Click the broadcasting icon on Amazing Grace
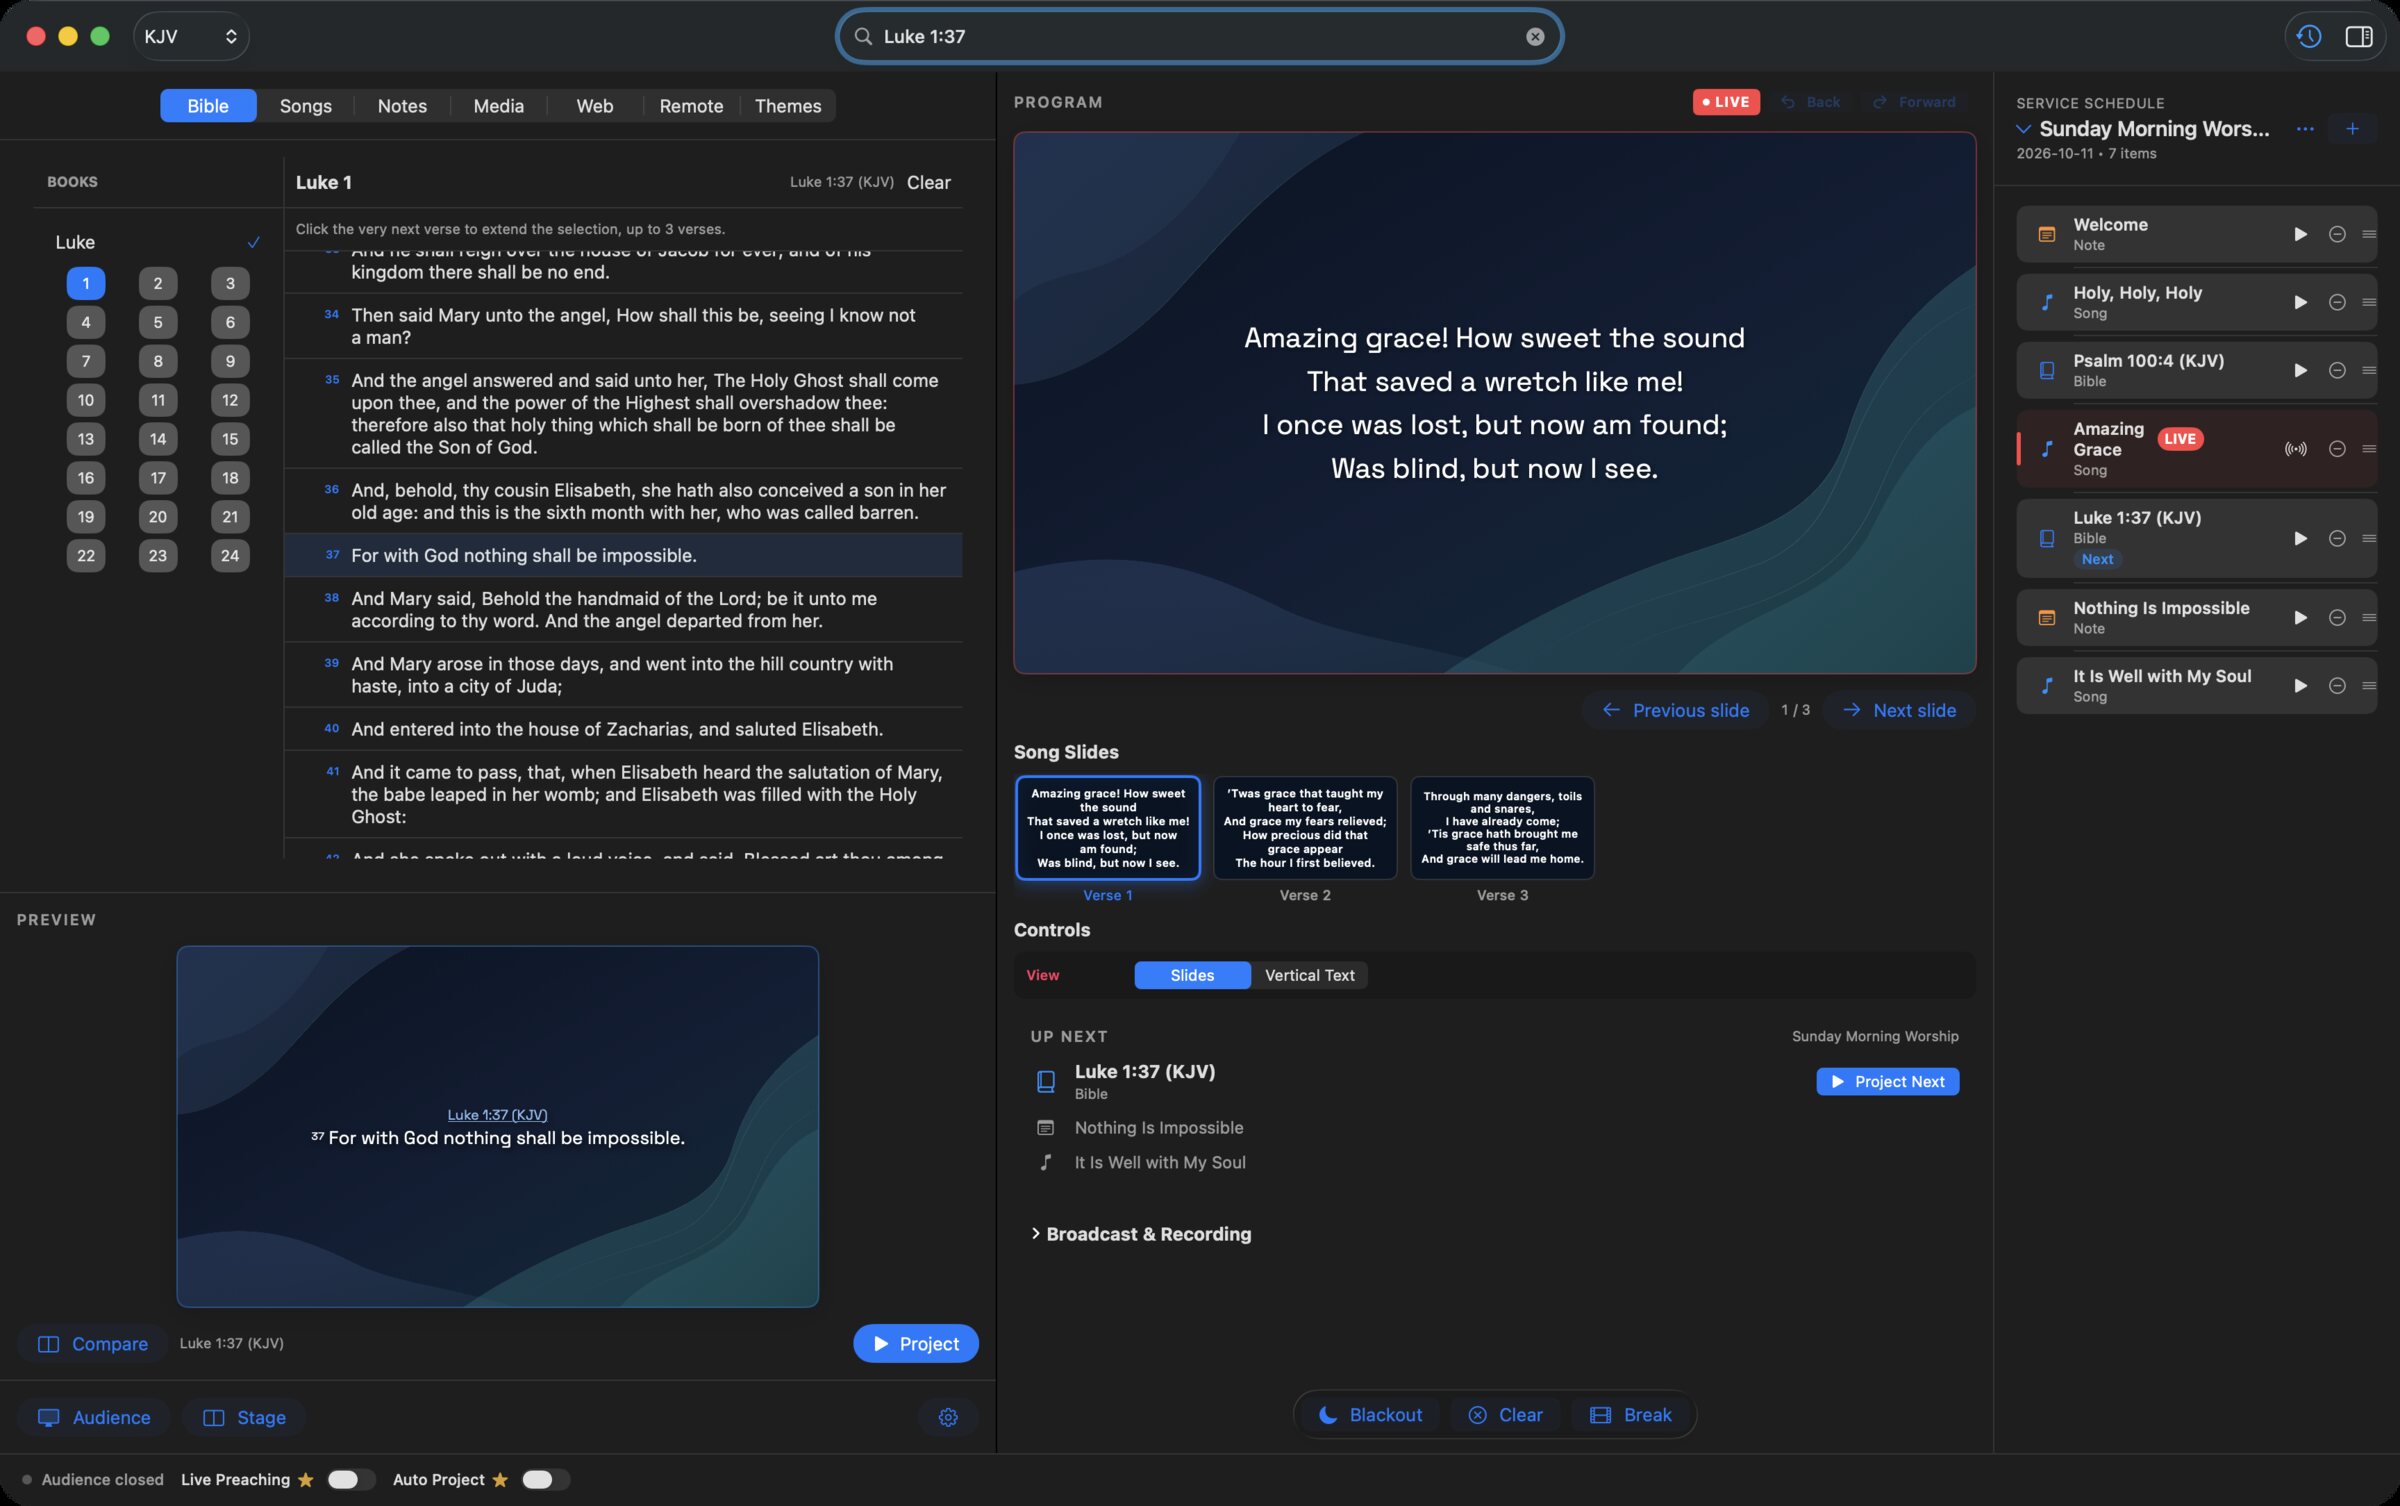2400x1506 pixels. pyautogui.click(x=2296, y=449)
